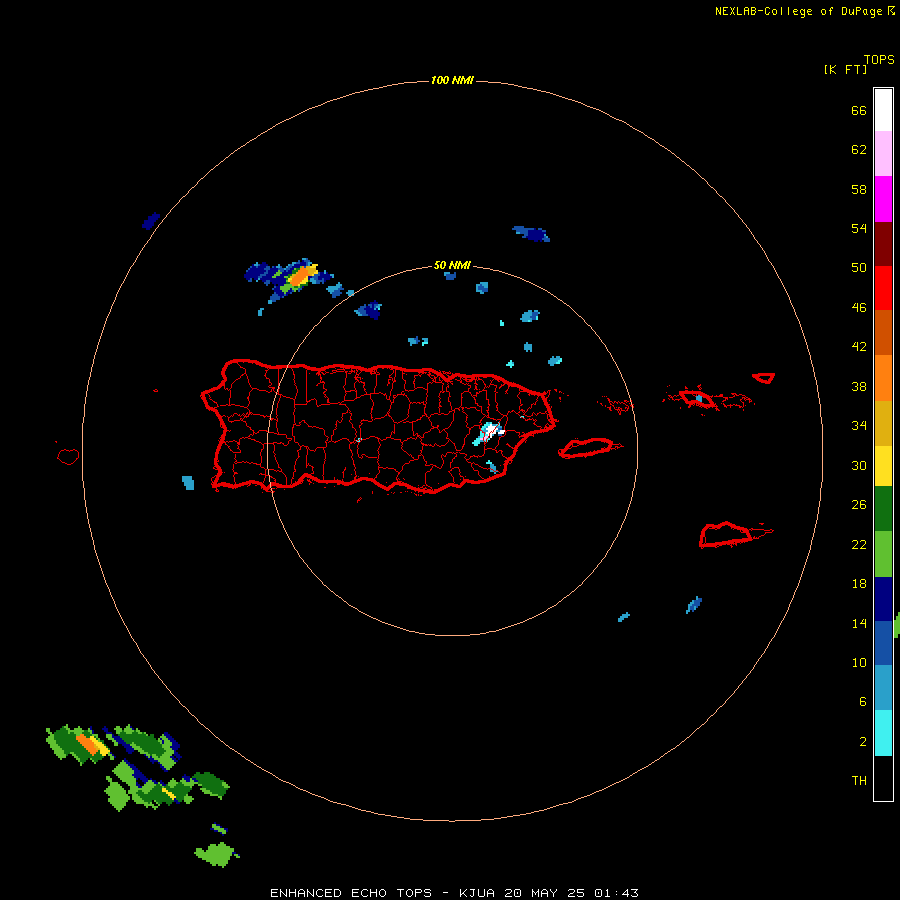Viewport: 900px width, 900px height.
Task: Click the "2" legend value
Action: pos(863,742)
